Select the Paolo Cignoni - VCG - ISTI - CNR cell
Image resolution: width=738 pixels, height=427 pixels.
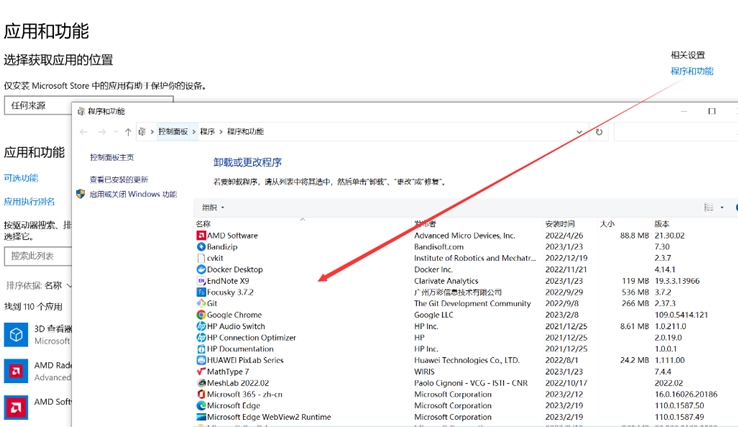pyautogui.click(x=471, y=383)
